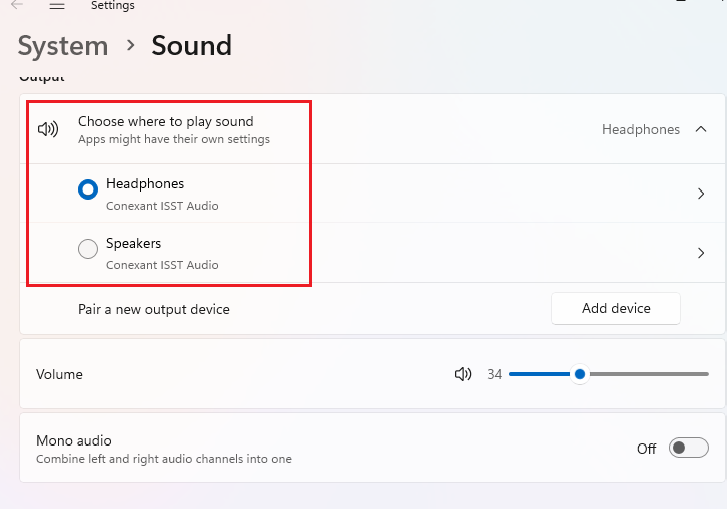Select the Headphones radio button
The width and height of the screenshot is (727, 509).
coord(88,189)
